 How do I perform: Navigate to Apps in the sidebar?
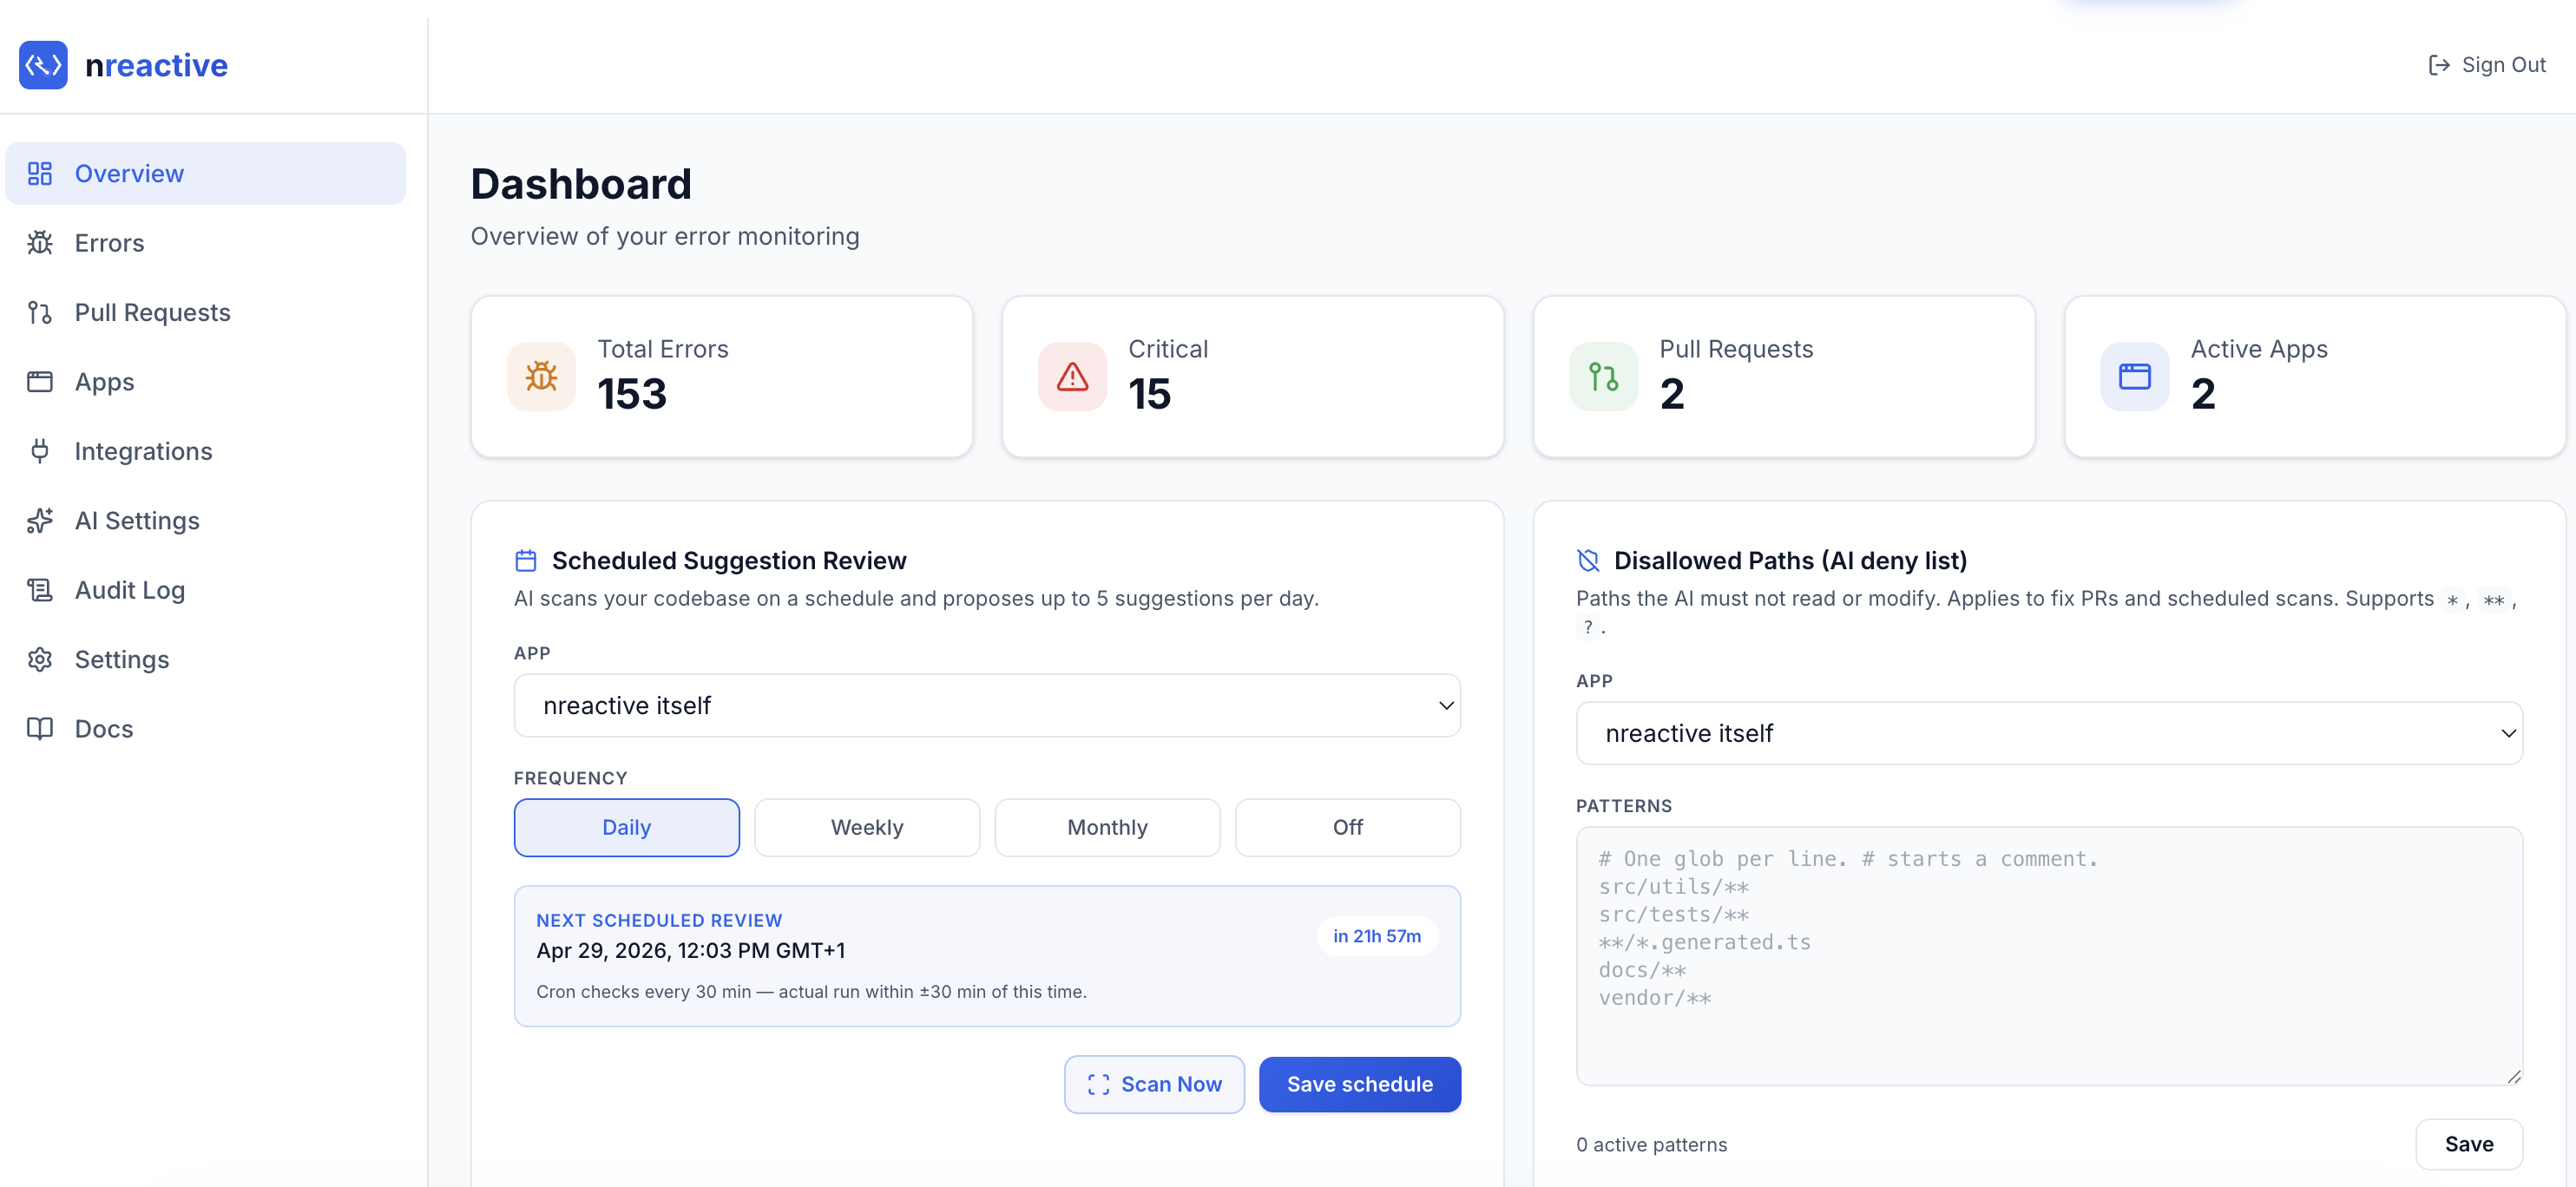point(206,382)
